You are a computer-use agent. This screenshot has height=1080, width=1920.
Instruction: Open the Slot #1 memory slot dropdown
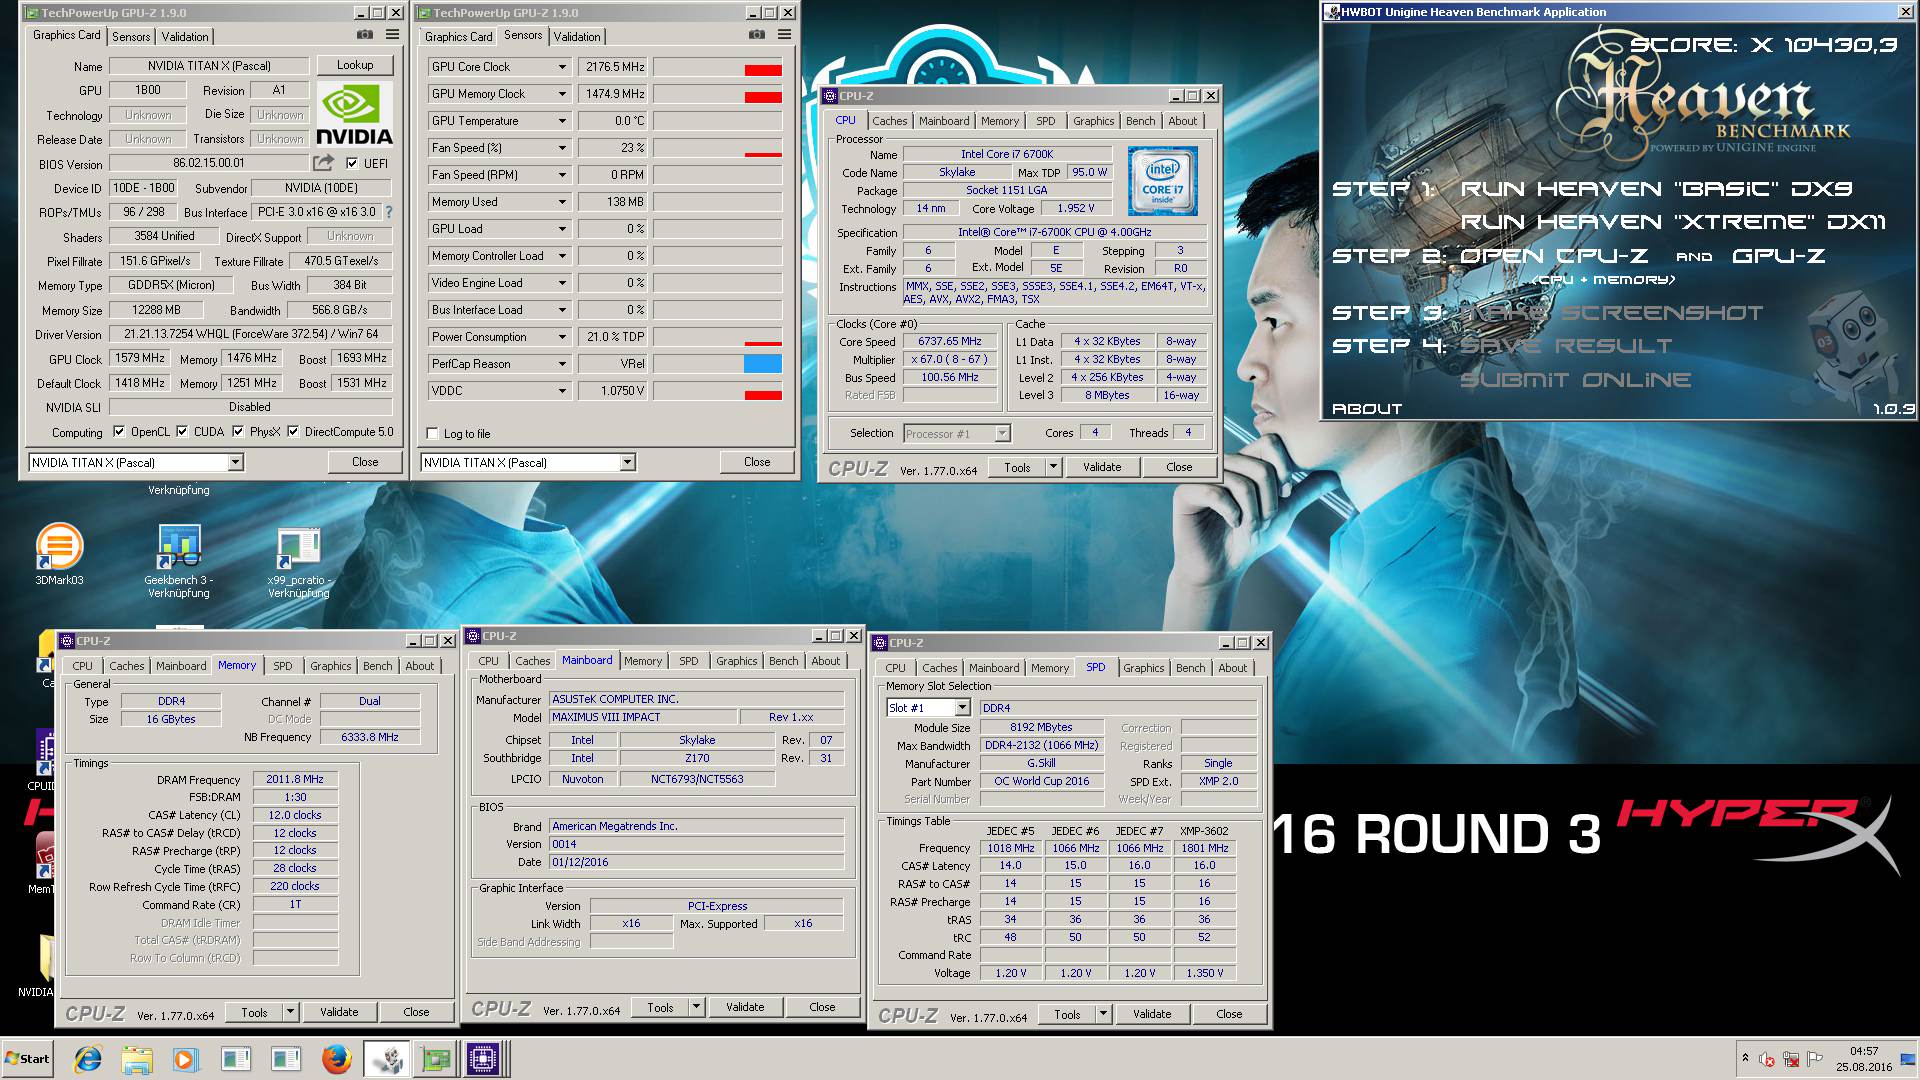point(962,708)
